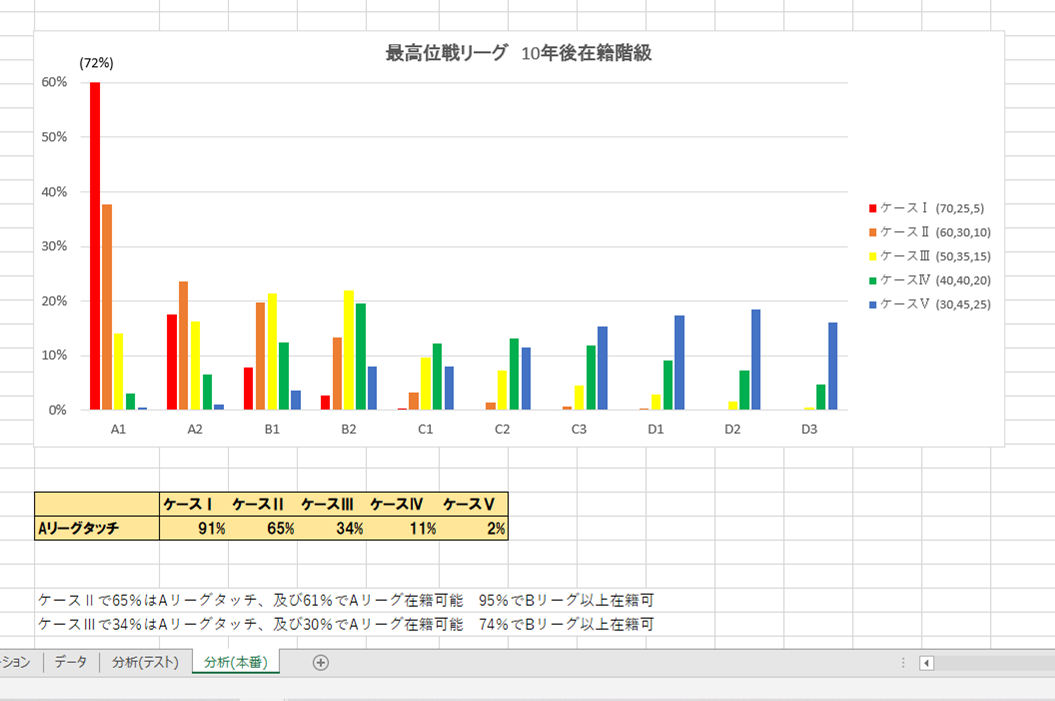Click the D1 axis label
The image size is (1055, 701).
pyautogui.click(x=655, y=429)
